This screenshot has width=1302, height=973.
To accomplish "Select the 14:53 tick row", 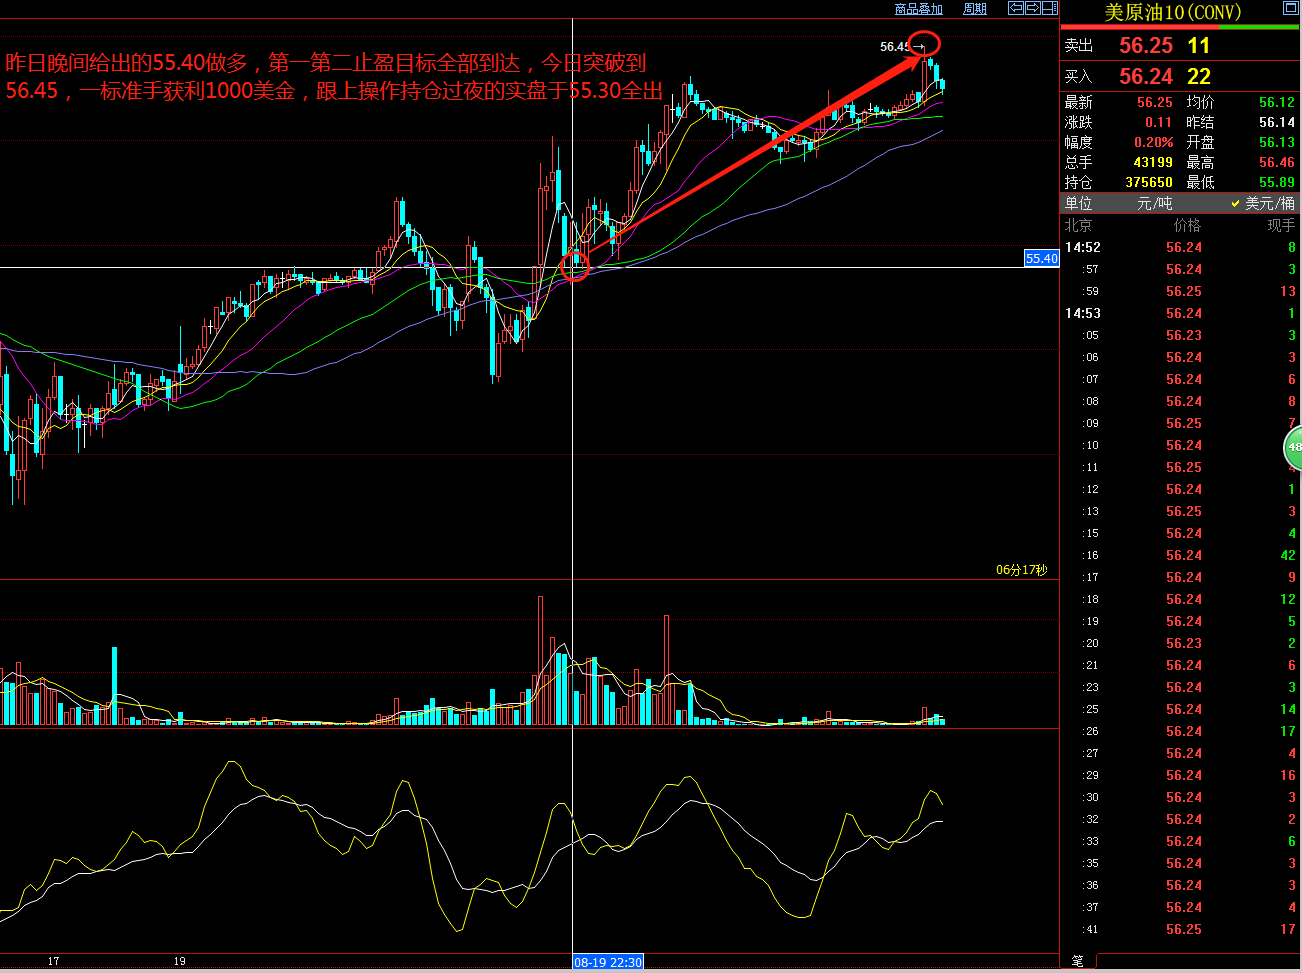I will 1180,313.
